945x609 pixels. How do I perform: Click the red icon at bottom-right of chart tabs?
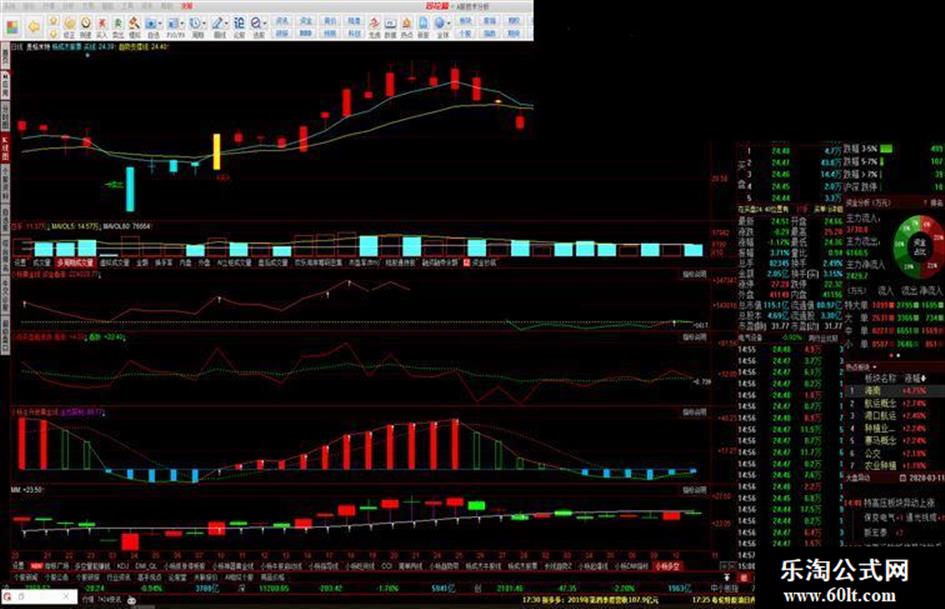coord(744,578)
